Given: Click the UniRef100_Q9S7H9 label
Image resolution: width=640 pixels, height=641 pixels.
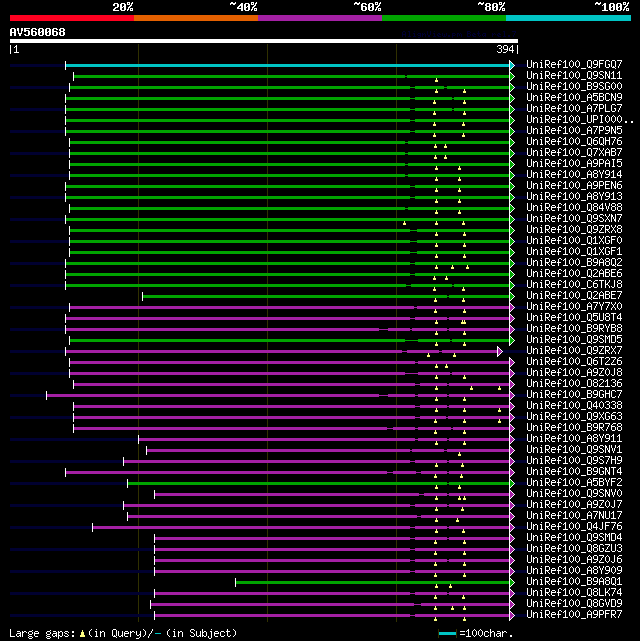Looking at the screenshot, I should point(574,460).
